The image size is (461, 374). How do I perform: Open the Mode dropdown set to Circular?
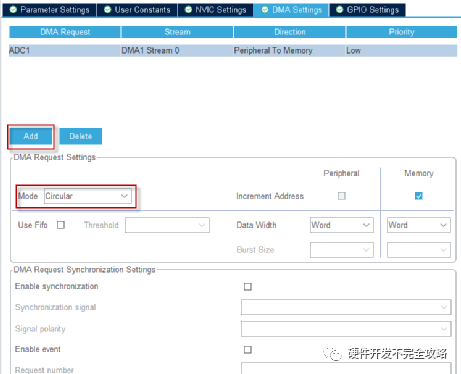point(88,196)
